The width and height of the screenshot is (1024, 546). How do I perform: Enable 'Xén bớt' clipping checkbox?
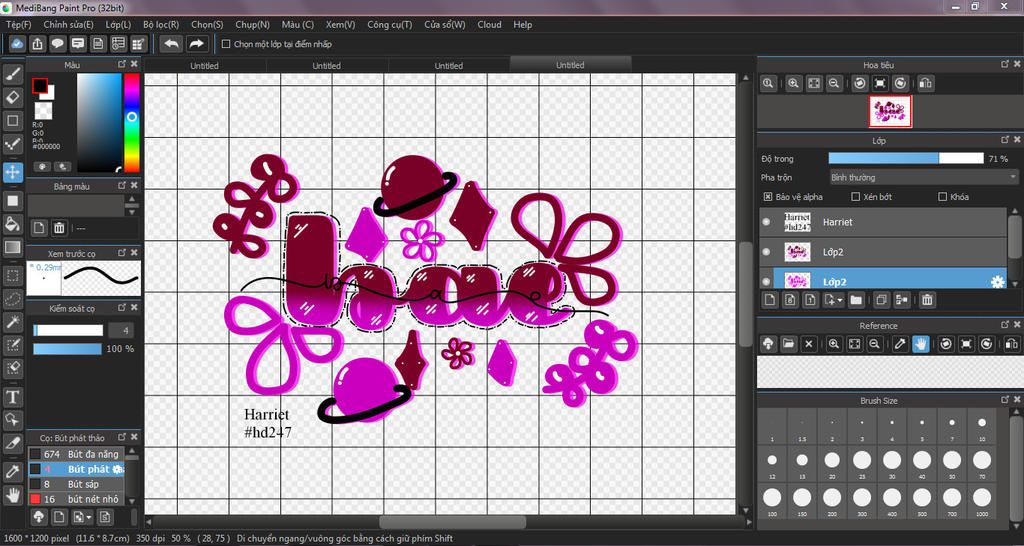click(856, 197)
